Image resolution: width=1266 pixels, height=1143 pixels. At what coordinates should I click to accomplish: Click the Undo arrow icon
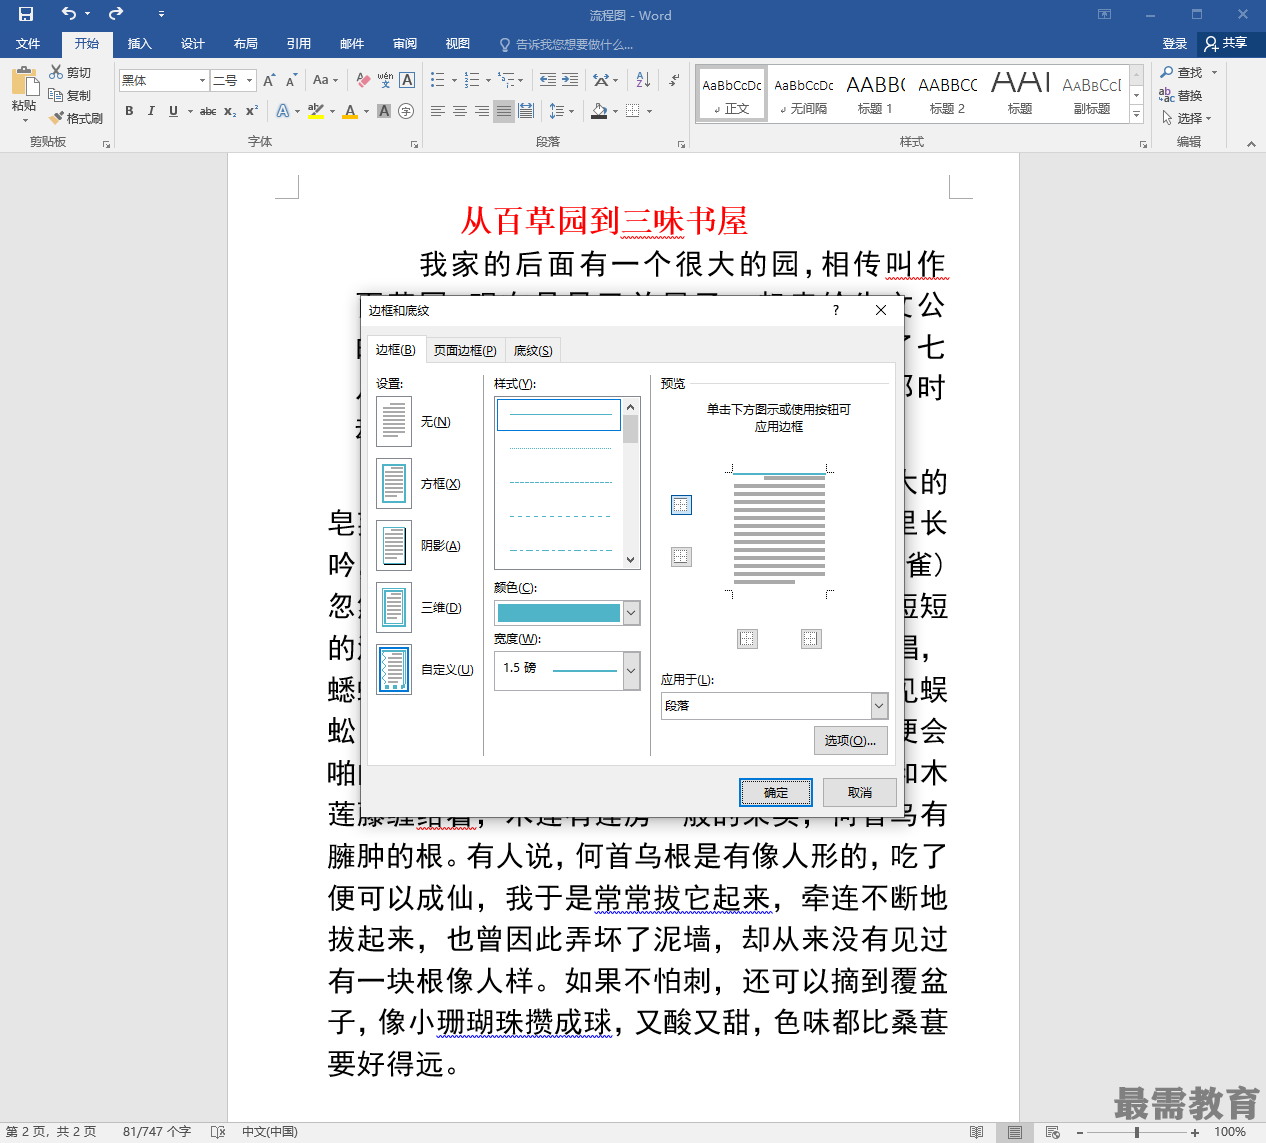tap(68, 14)
